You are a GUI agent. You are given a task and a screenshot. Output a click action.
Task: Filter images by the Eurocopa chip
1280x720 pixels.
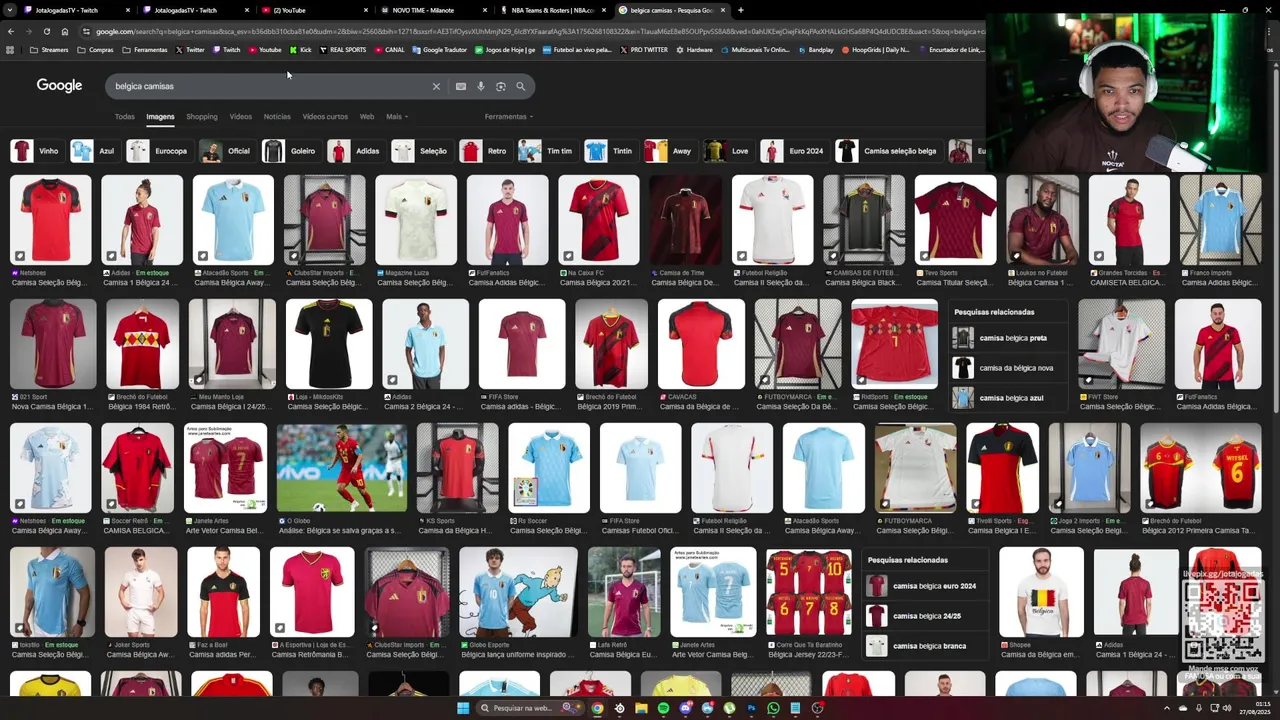click(158, 151)
